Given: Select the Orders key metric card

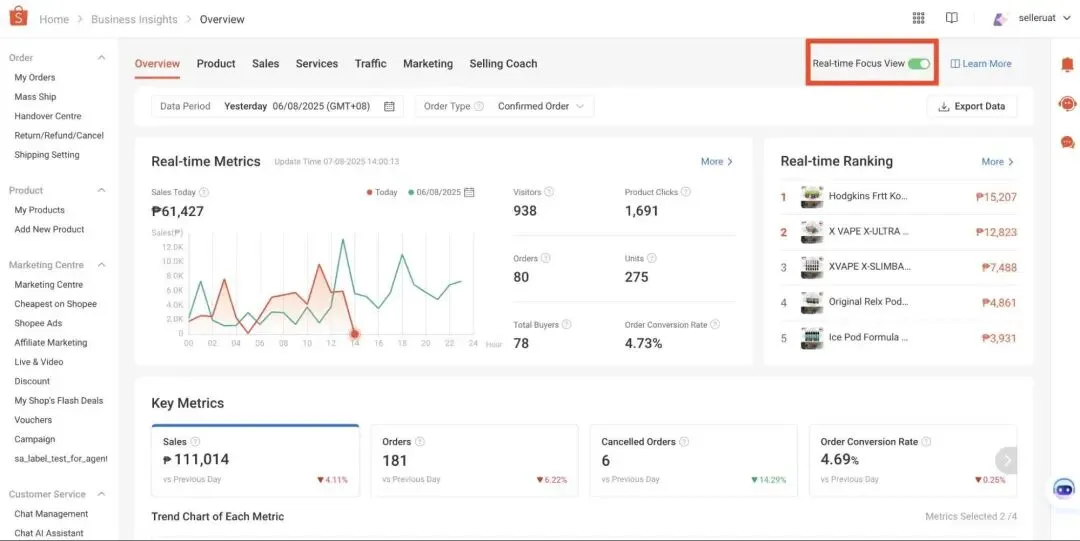Looking at the screenshot, I should click(x=474, y=460).
